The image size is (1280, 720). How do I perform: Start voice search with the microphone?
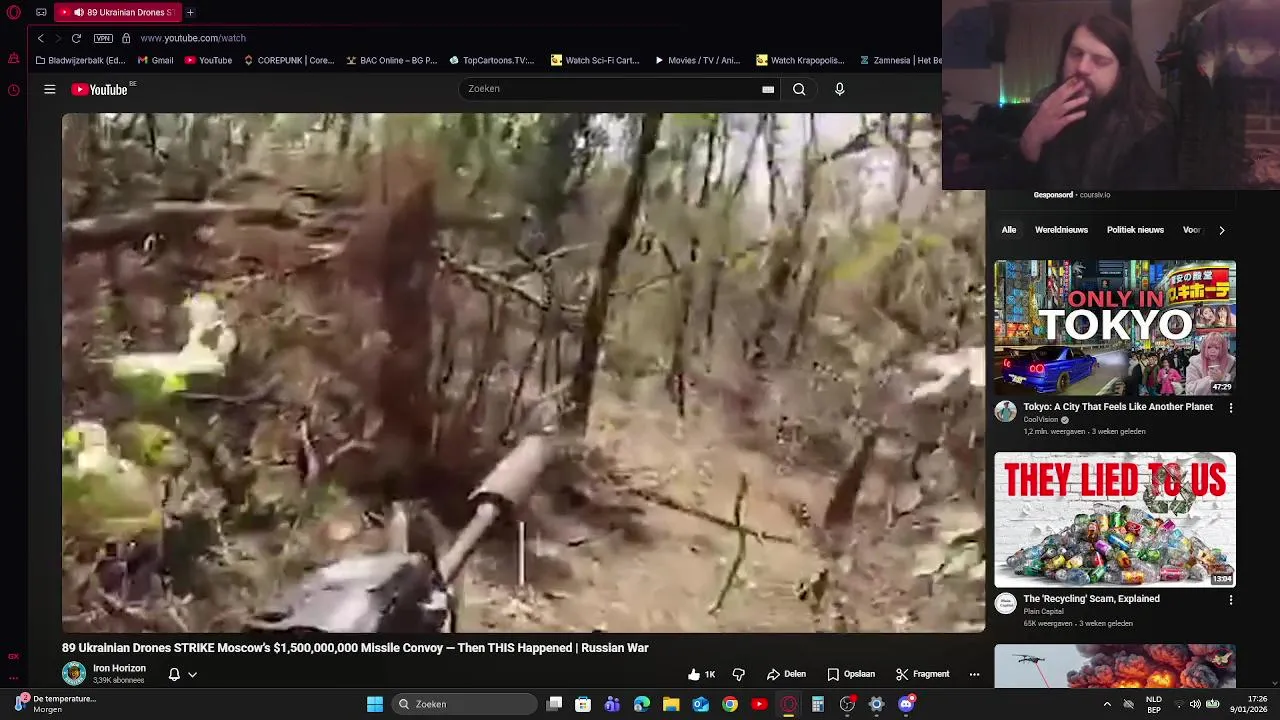840,89
